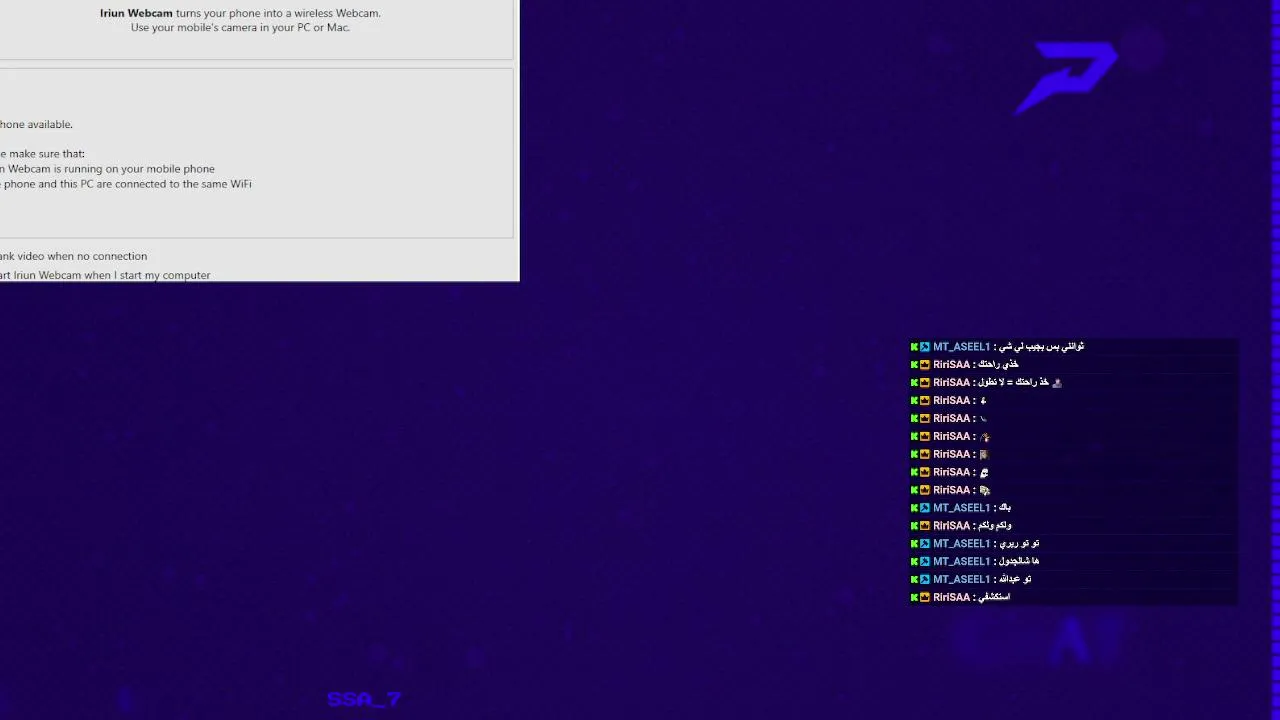Click the crown badge beside "ولكم ولكم"
The height and width of the screenshot is (720, 1280).
925,526
